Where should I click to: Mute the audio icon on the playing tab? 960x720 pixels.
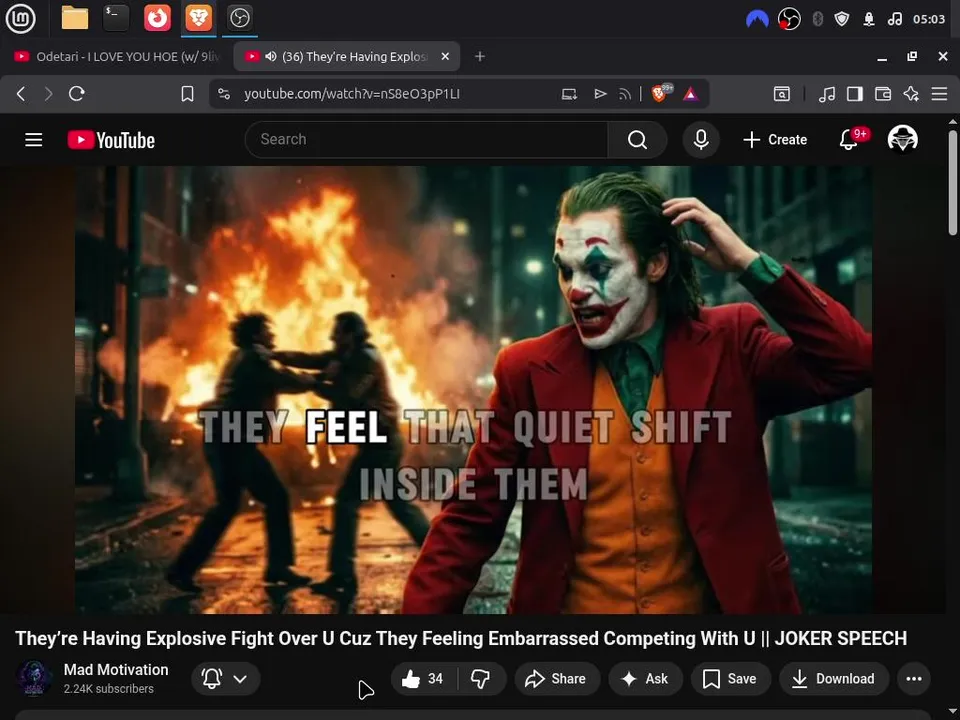tap(271, 56)
